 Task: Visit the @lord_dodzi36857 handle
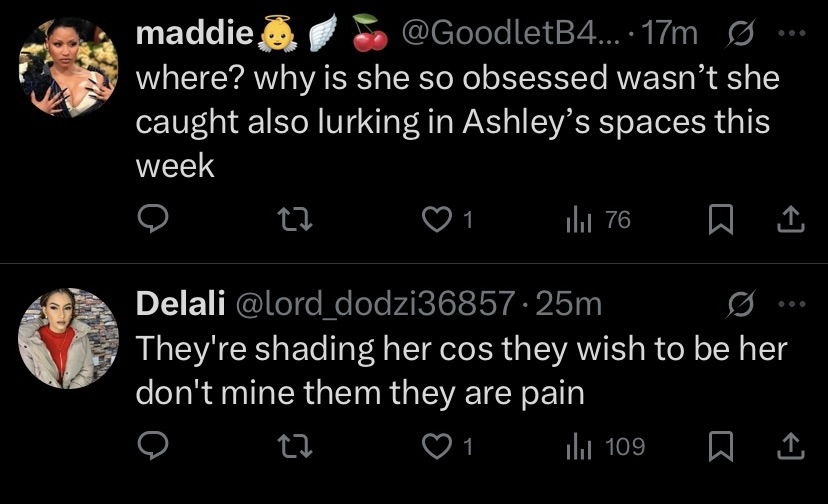[375, 304]
